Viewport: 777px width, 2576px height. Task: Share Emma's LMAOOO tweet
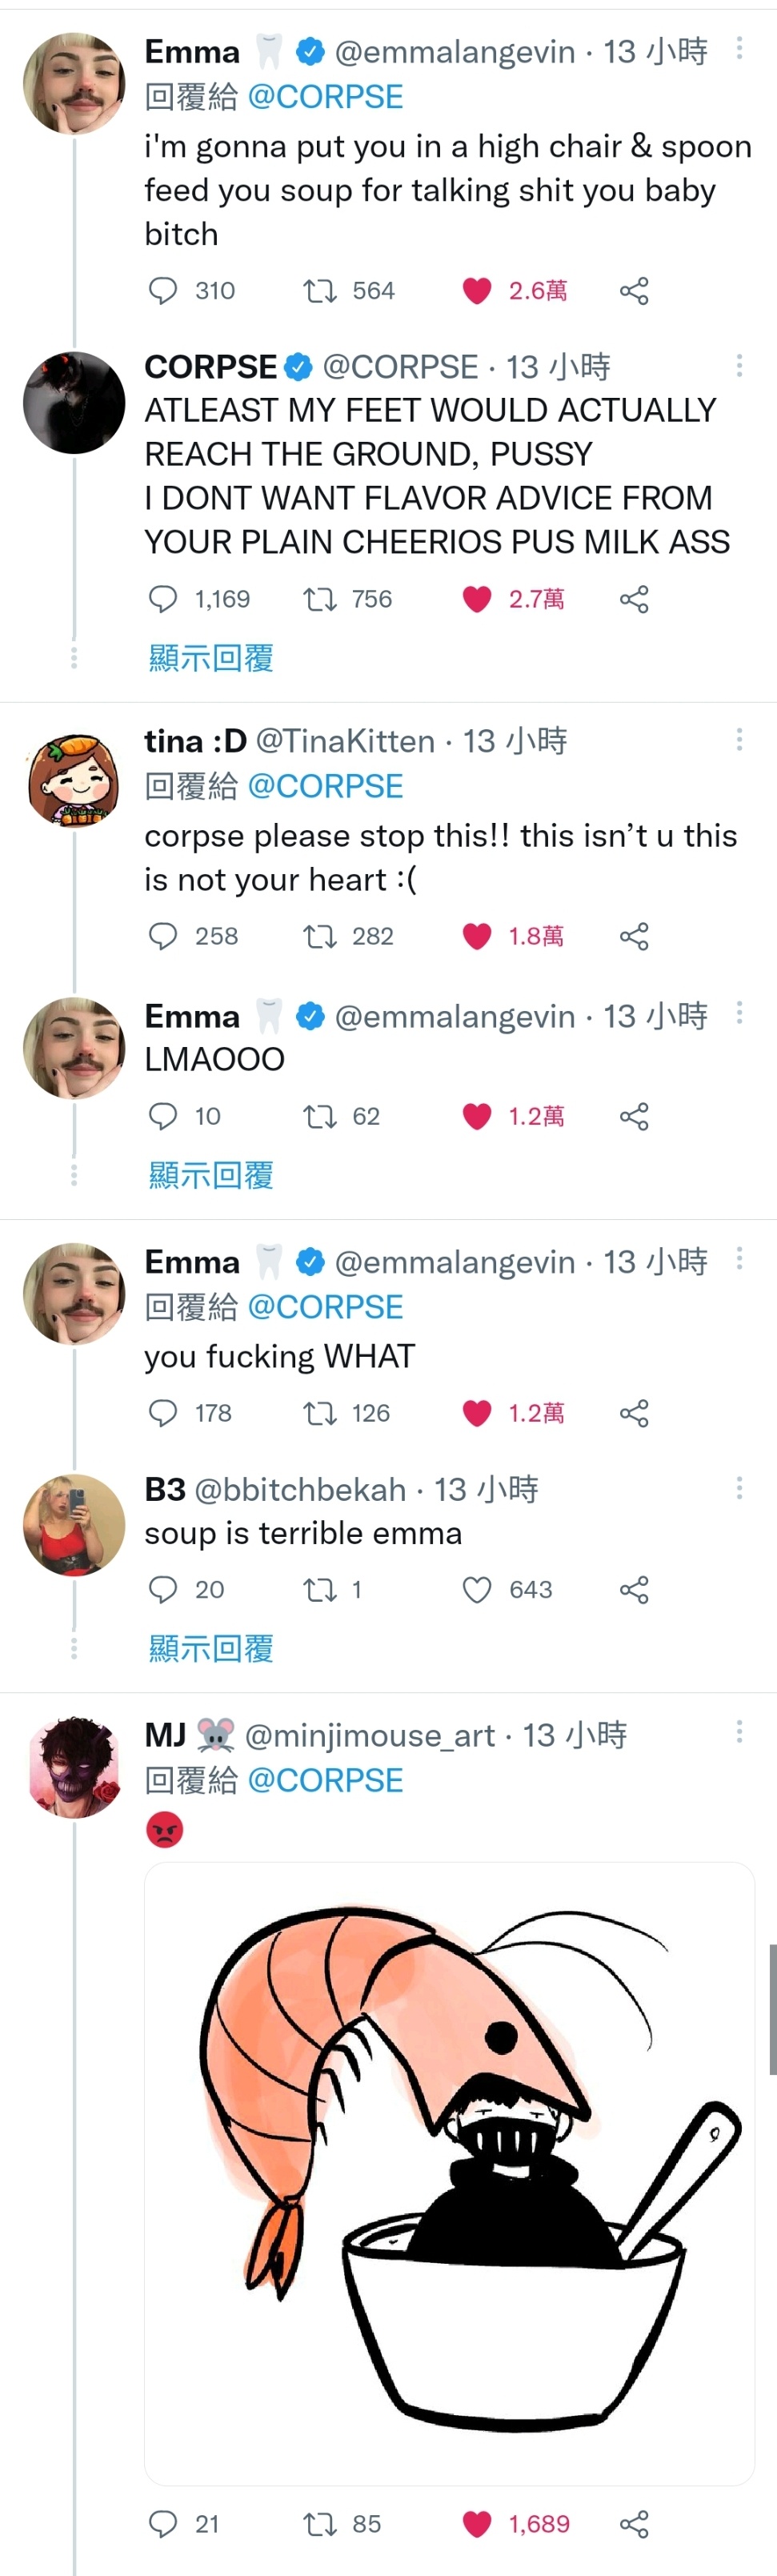(634, 1116)
